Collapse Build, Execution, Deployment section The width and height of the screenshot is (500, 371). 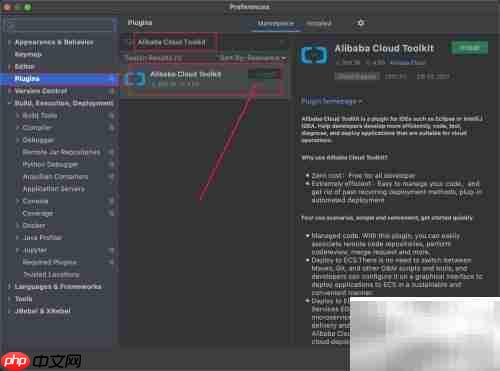(x=9, y=103)
